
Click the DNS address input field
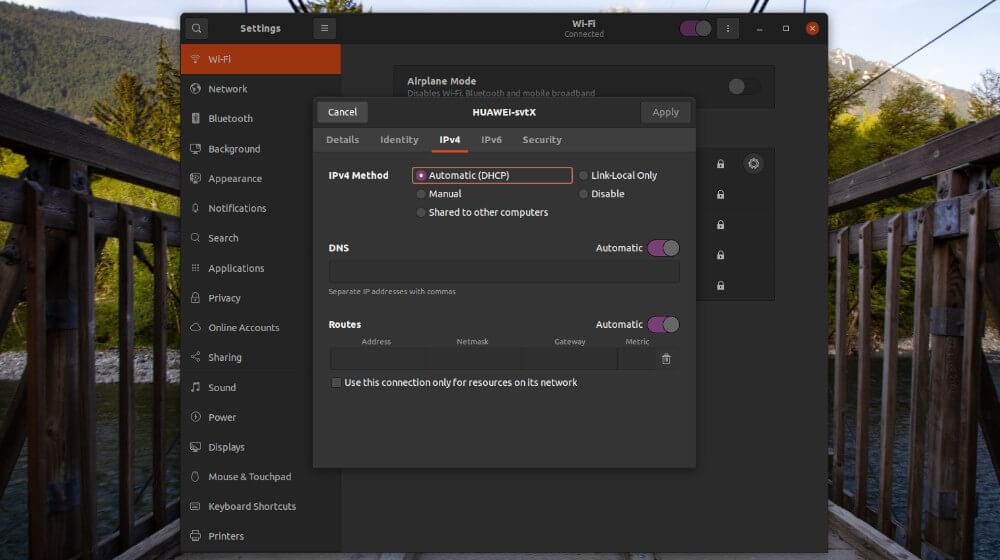pyautogui.click(x=504, y=272)
